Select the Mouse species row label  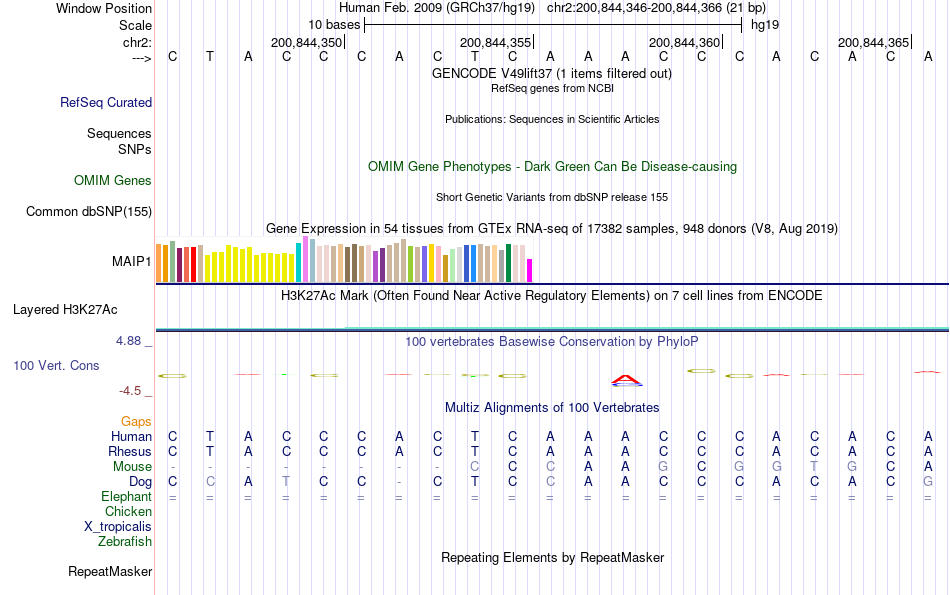[x=132, y=467]
